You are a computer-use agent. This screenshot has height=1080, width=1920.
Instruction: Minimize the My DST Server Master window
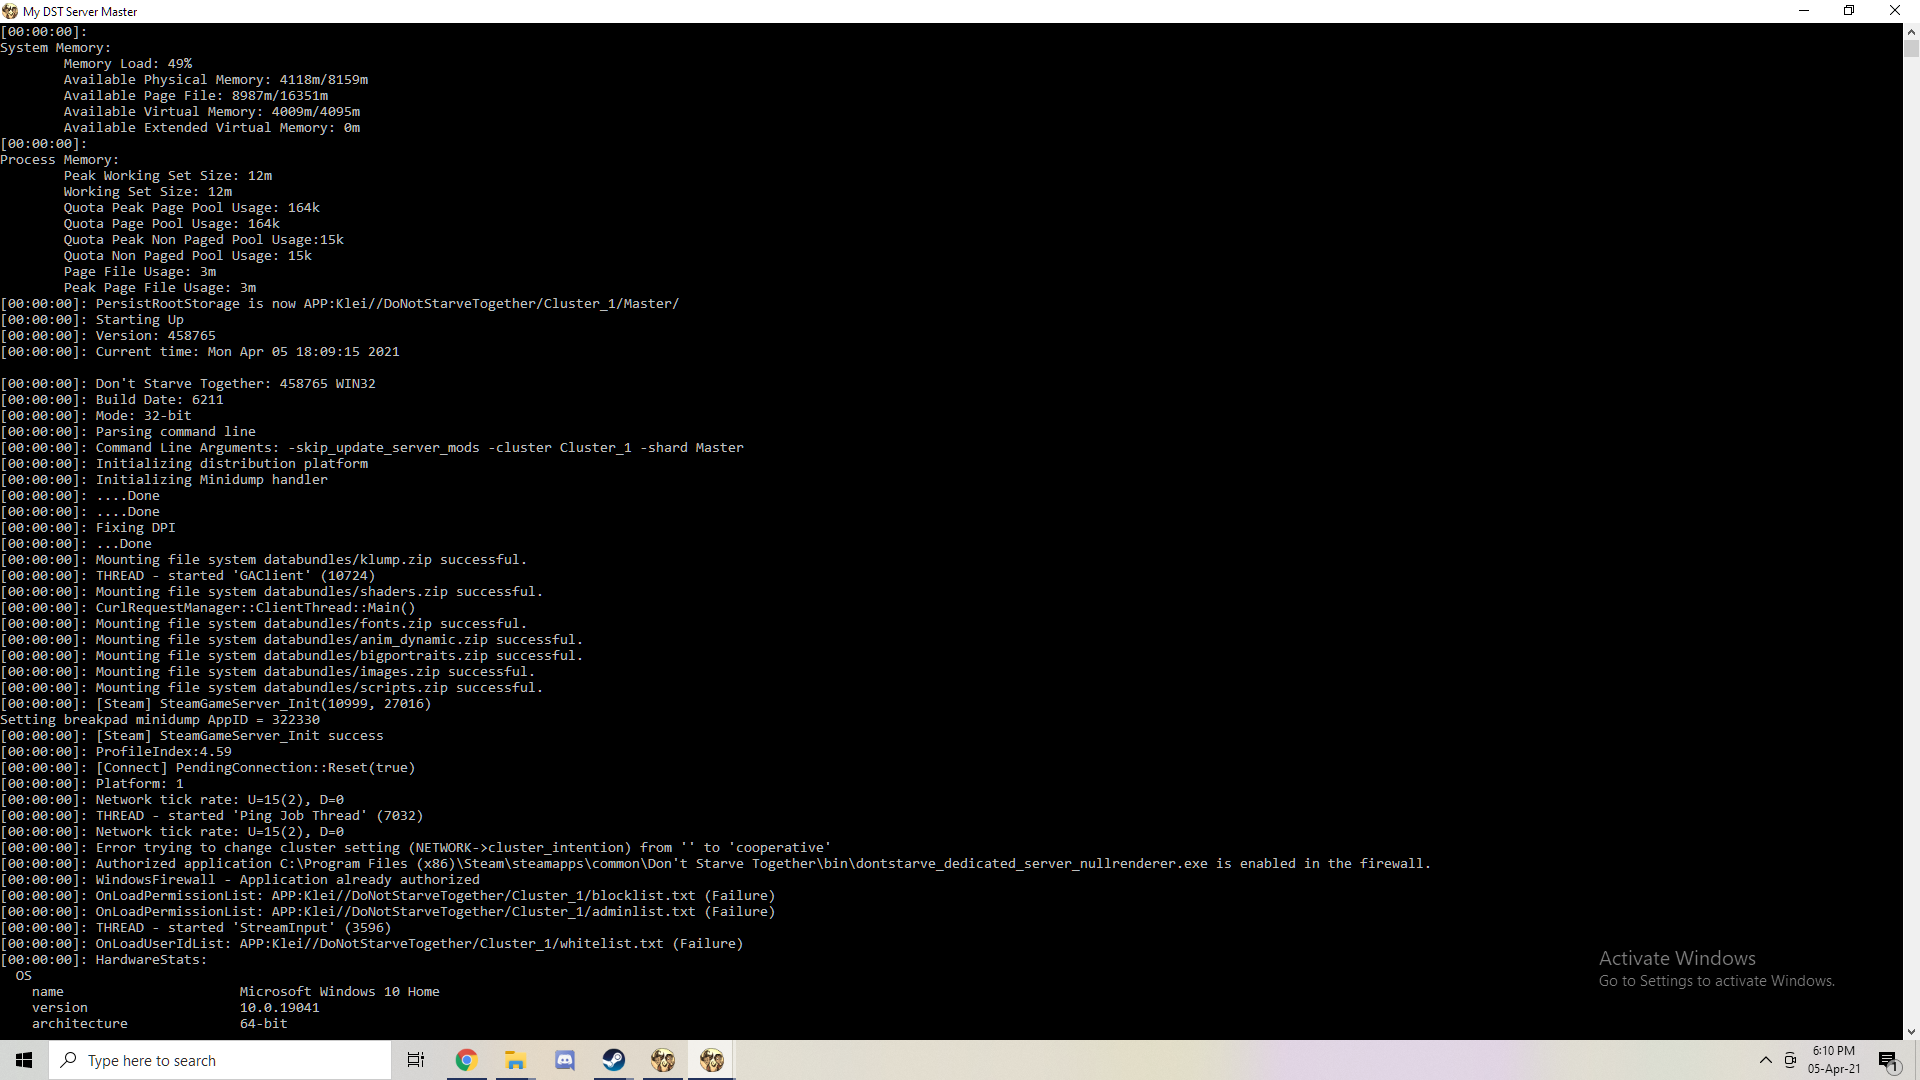pos(1804,11)
